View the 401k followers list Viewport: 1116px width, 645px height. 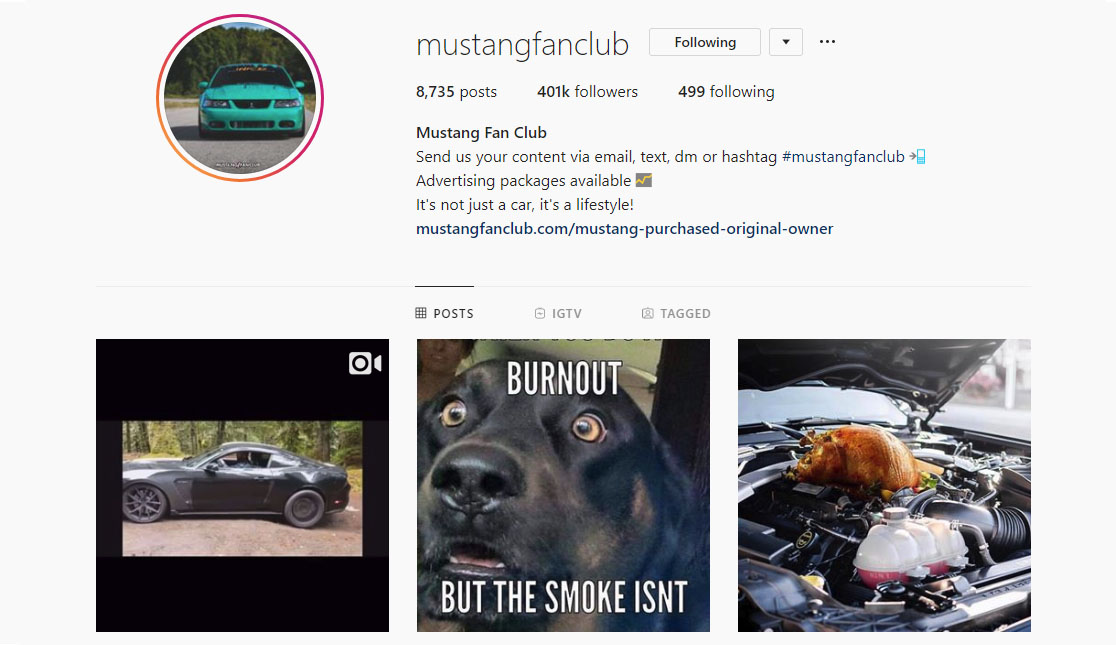click(x=587, y=92)
